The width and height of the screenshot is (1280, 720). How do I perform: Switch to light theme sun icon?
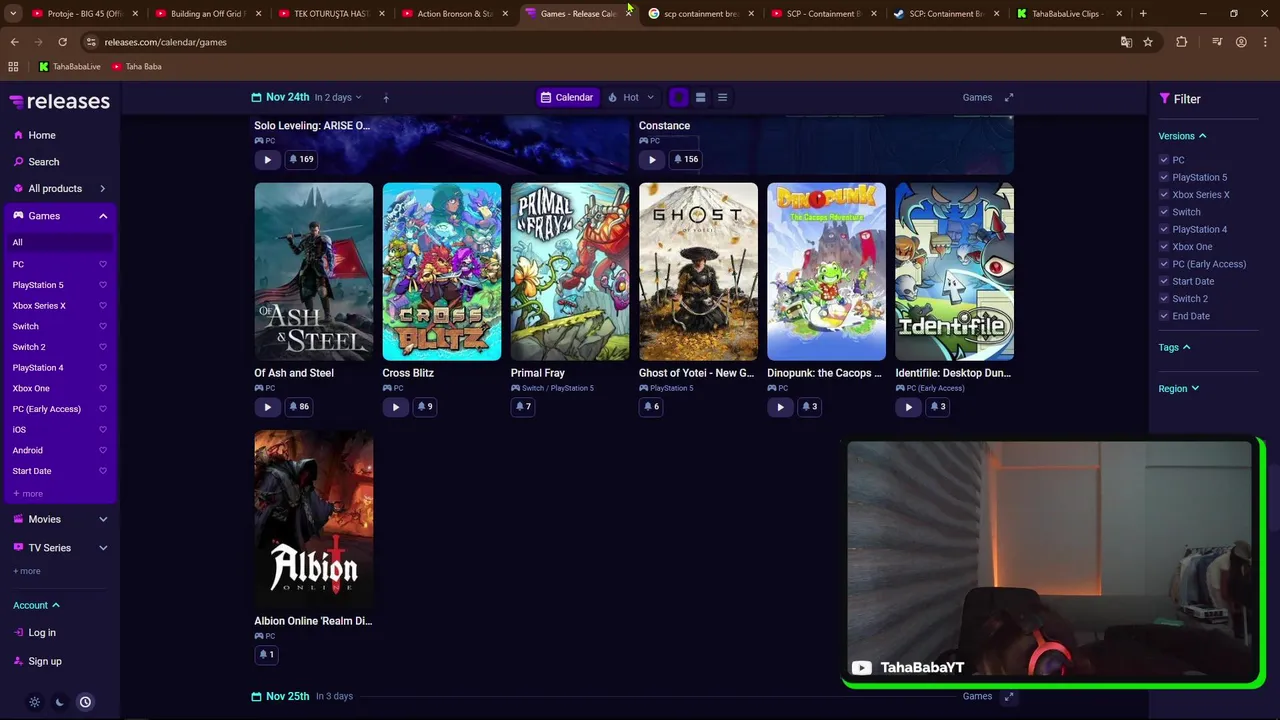click(34, 702)
